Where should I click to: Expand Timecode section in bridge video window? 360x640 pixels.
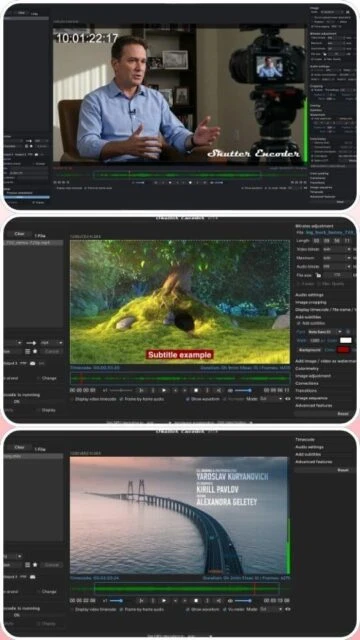pyautogui.click(x=305, y=440)
